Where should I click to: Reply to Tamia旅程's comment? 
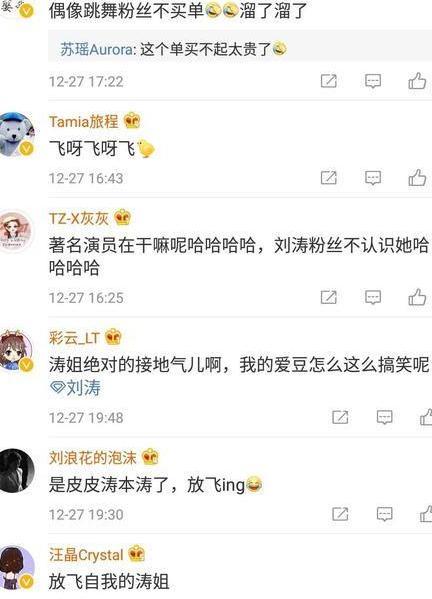pyautogui.click(x=372, y=178)
